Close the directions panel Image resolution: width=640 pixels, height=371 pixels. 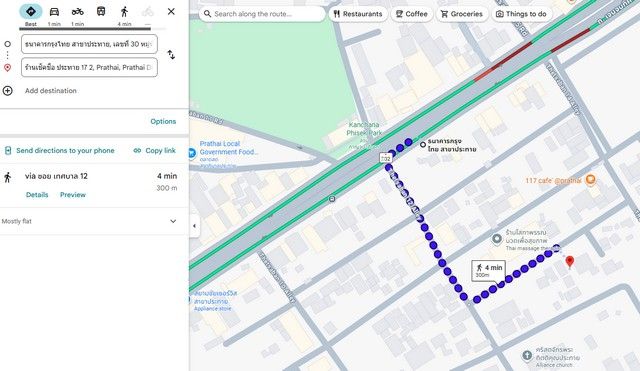pyautogui.click(x=171, y=11)
